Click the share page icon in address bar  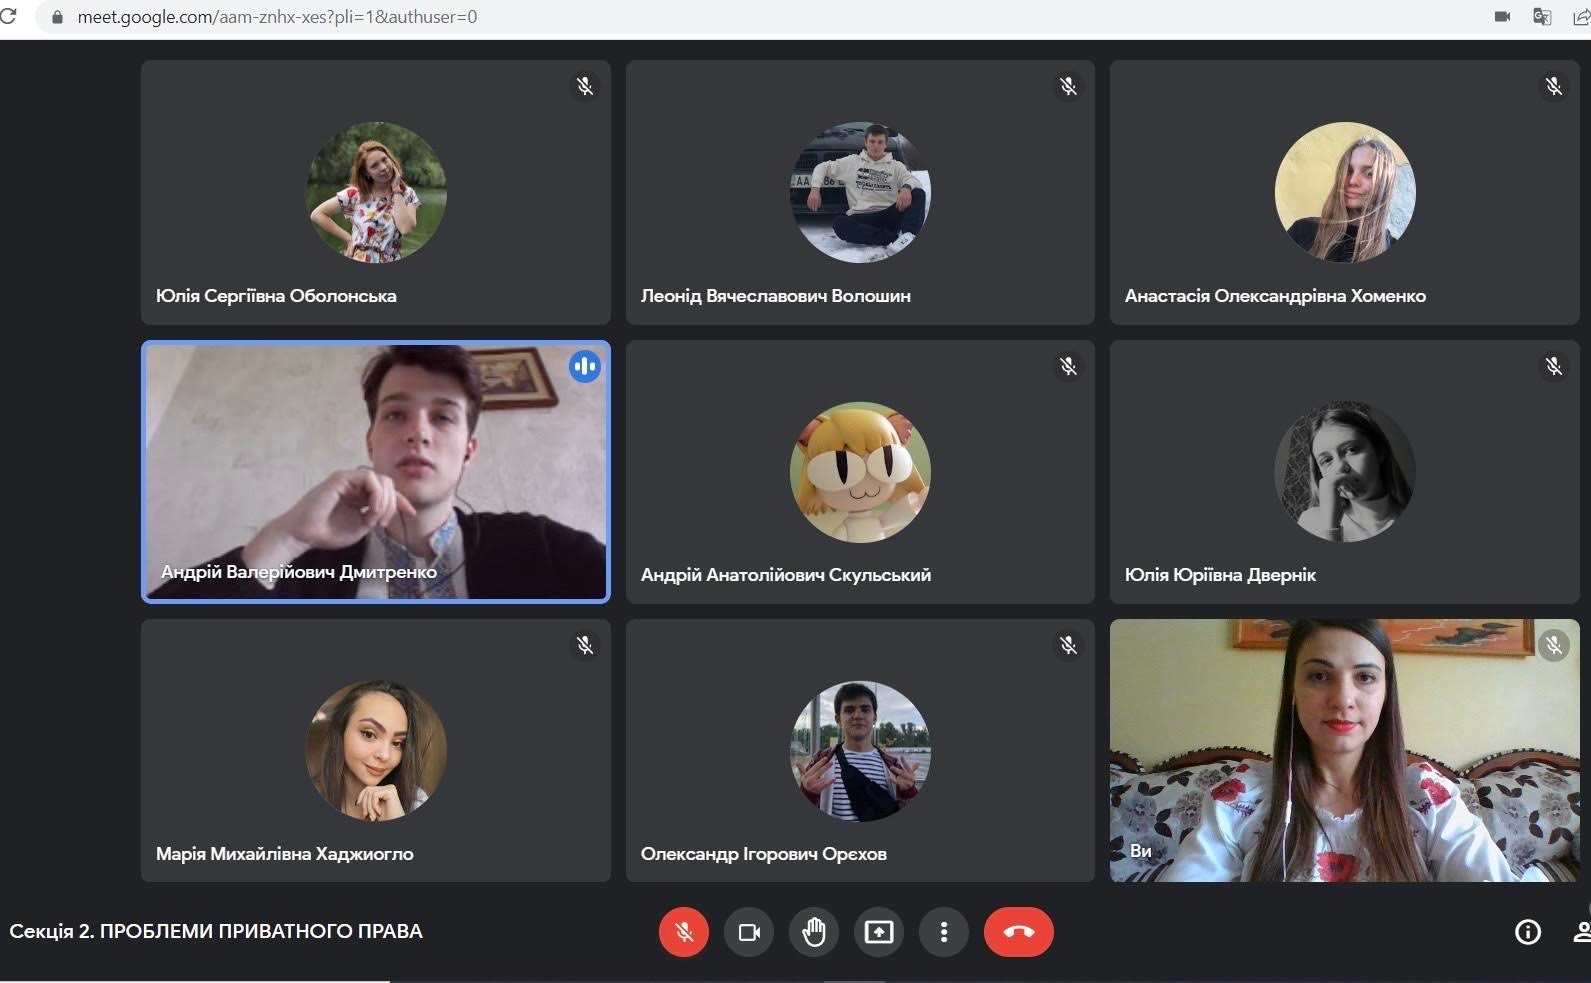tap(1581, 17)
